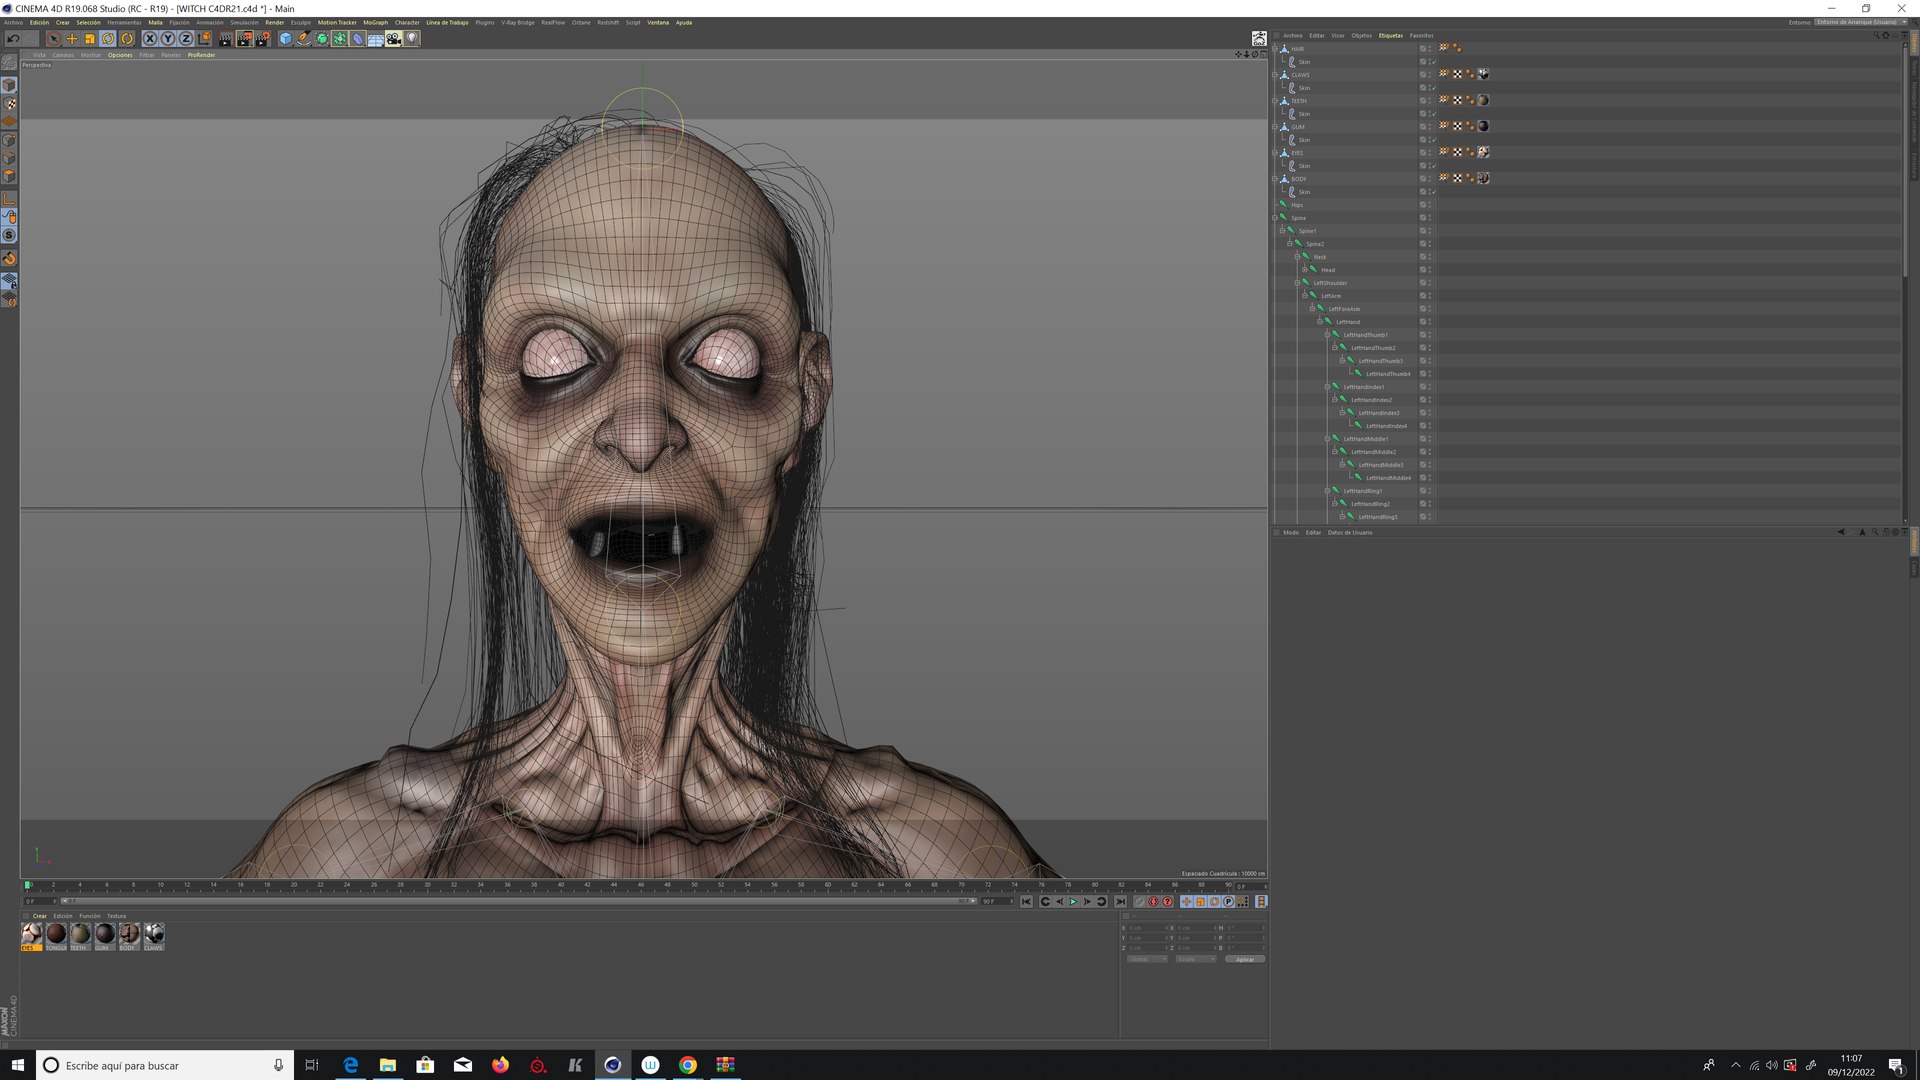Select the Live Selection tool
Image resolution: width=1920 pixels, height=1080 pixels.
[53, 39]
